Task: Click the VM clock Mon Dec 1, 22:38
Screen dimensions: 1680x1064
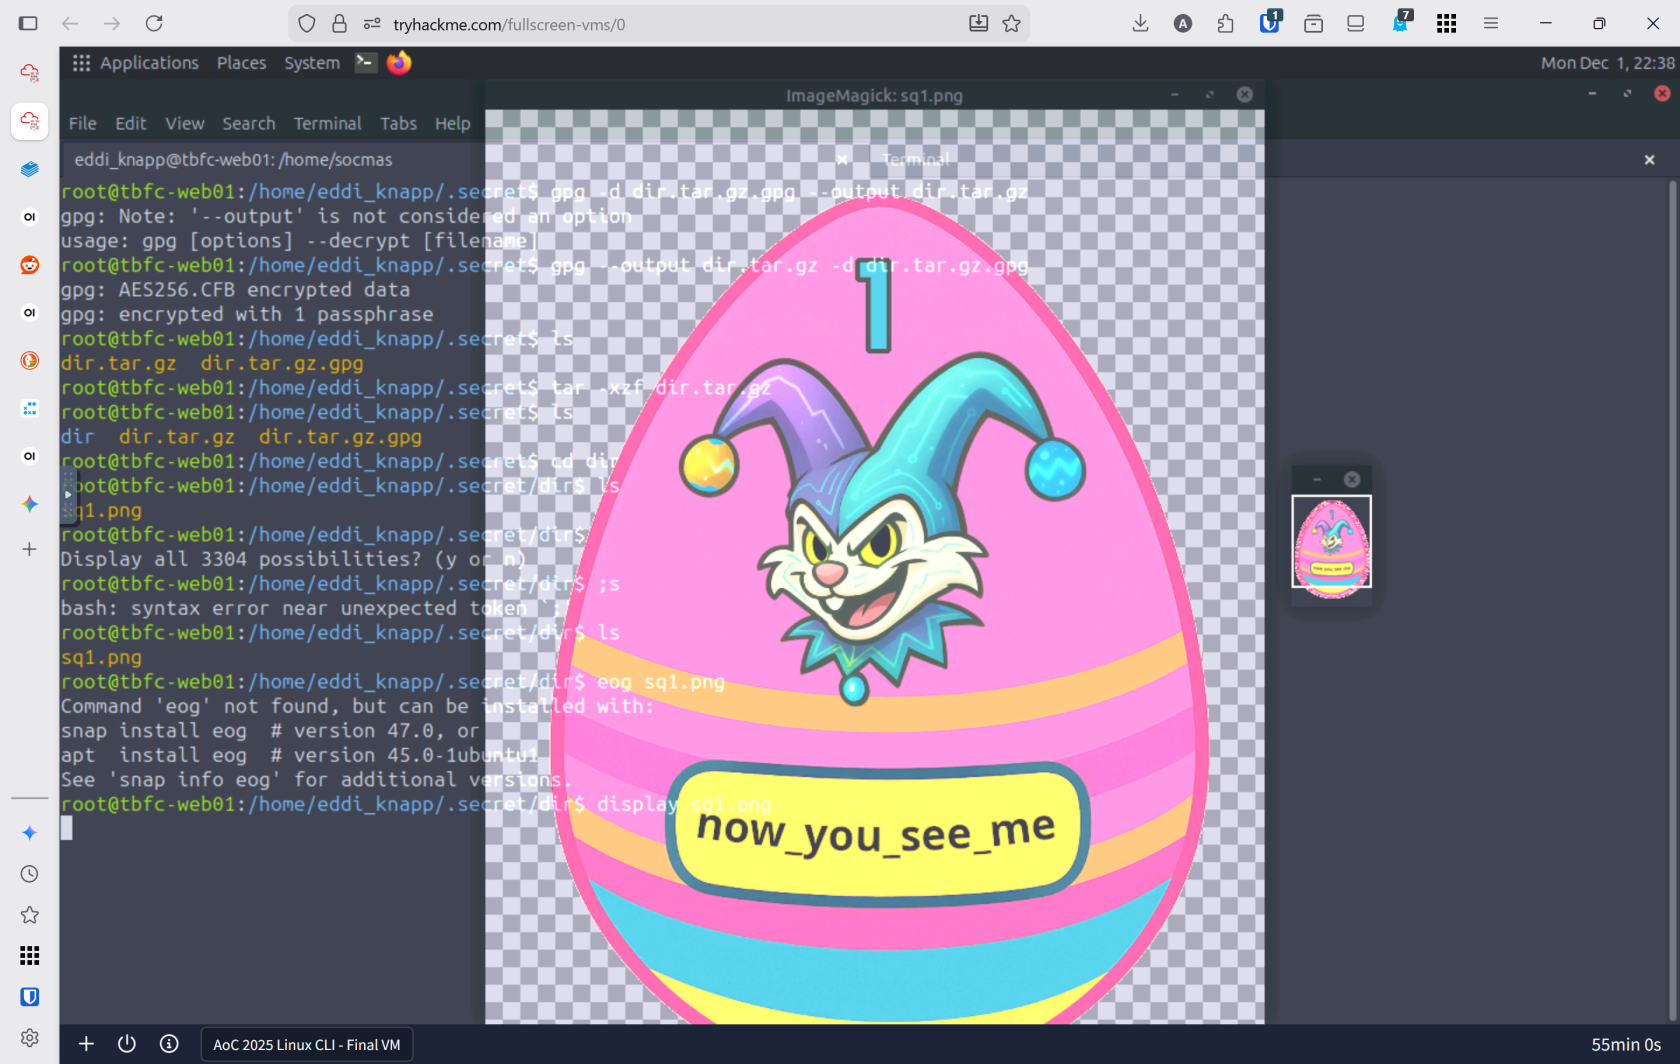Action: (x=1607, y=63)
